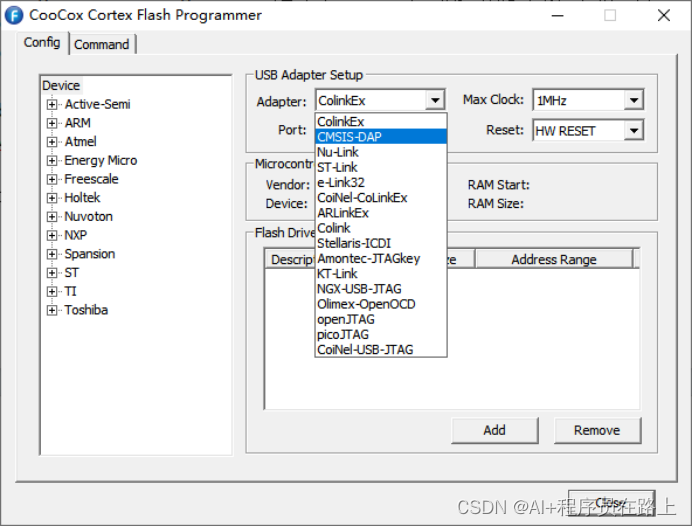The width and height of the screenshot is (692, 526).
Task: Select the Config tab
Action: point(42,43)
